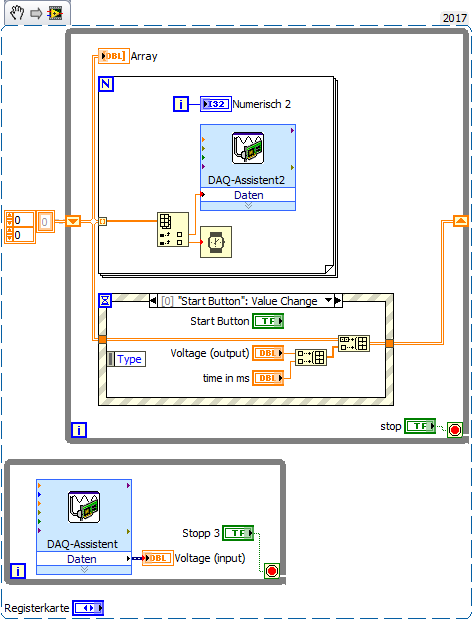
Task: Click the DAQ-Assistent2 name label
Action: (246, 180)
